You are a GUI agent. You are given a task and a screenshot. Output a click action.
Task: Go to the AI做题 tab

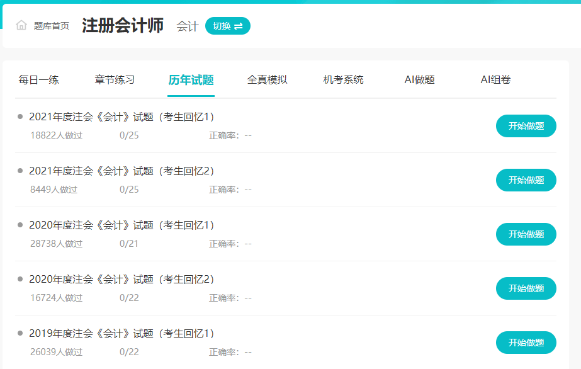419,80
